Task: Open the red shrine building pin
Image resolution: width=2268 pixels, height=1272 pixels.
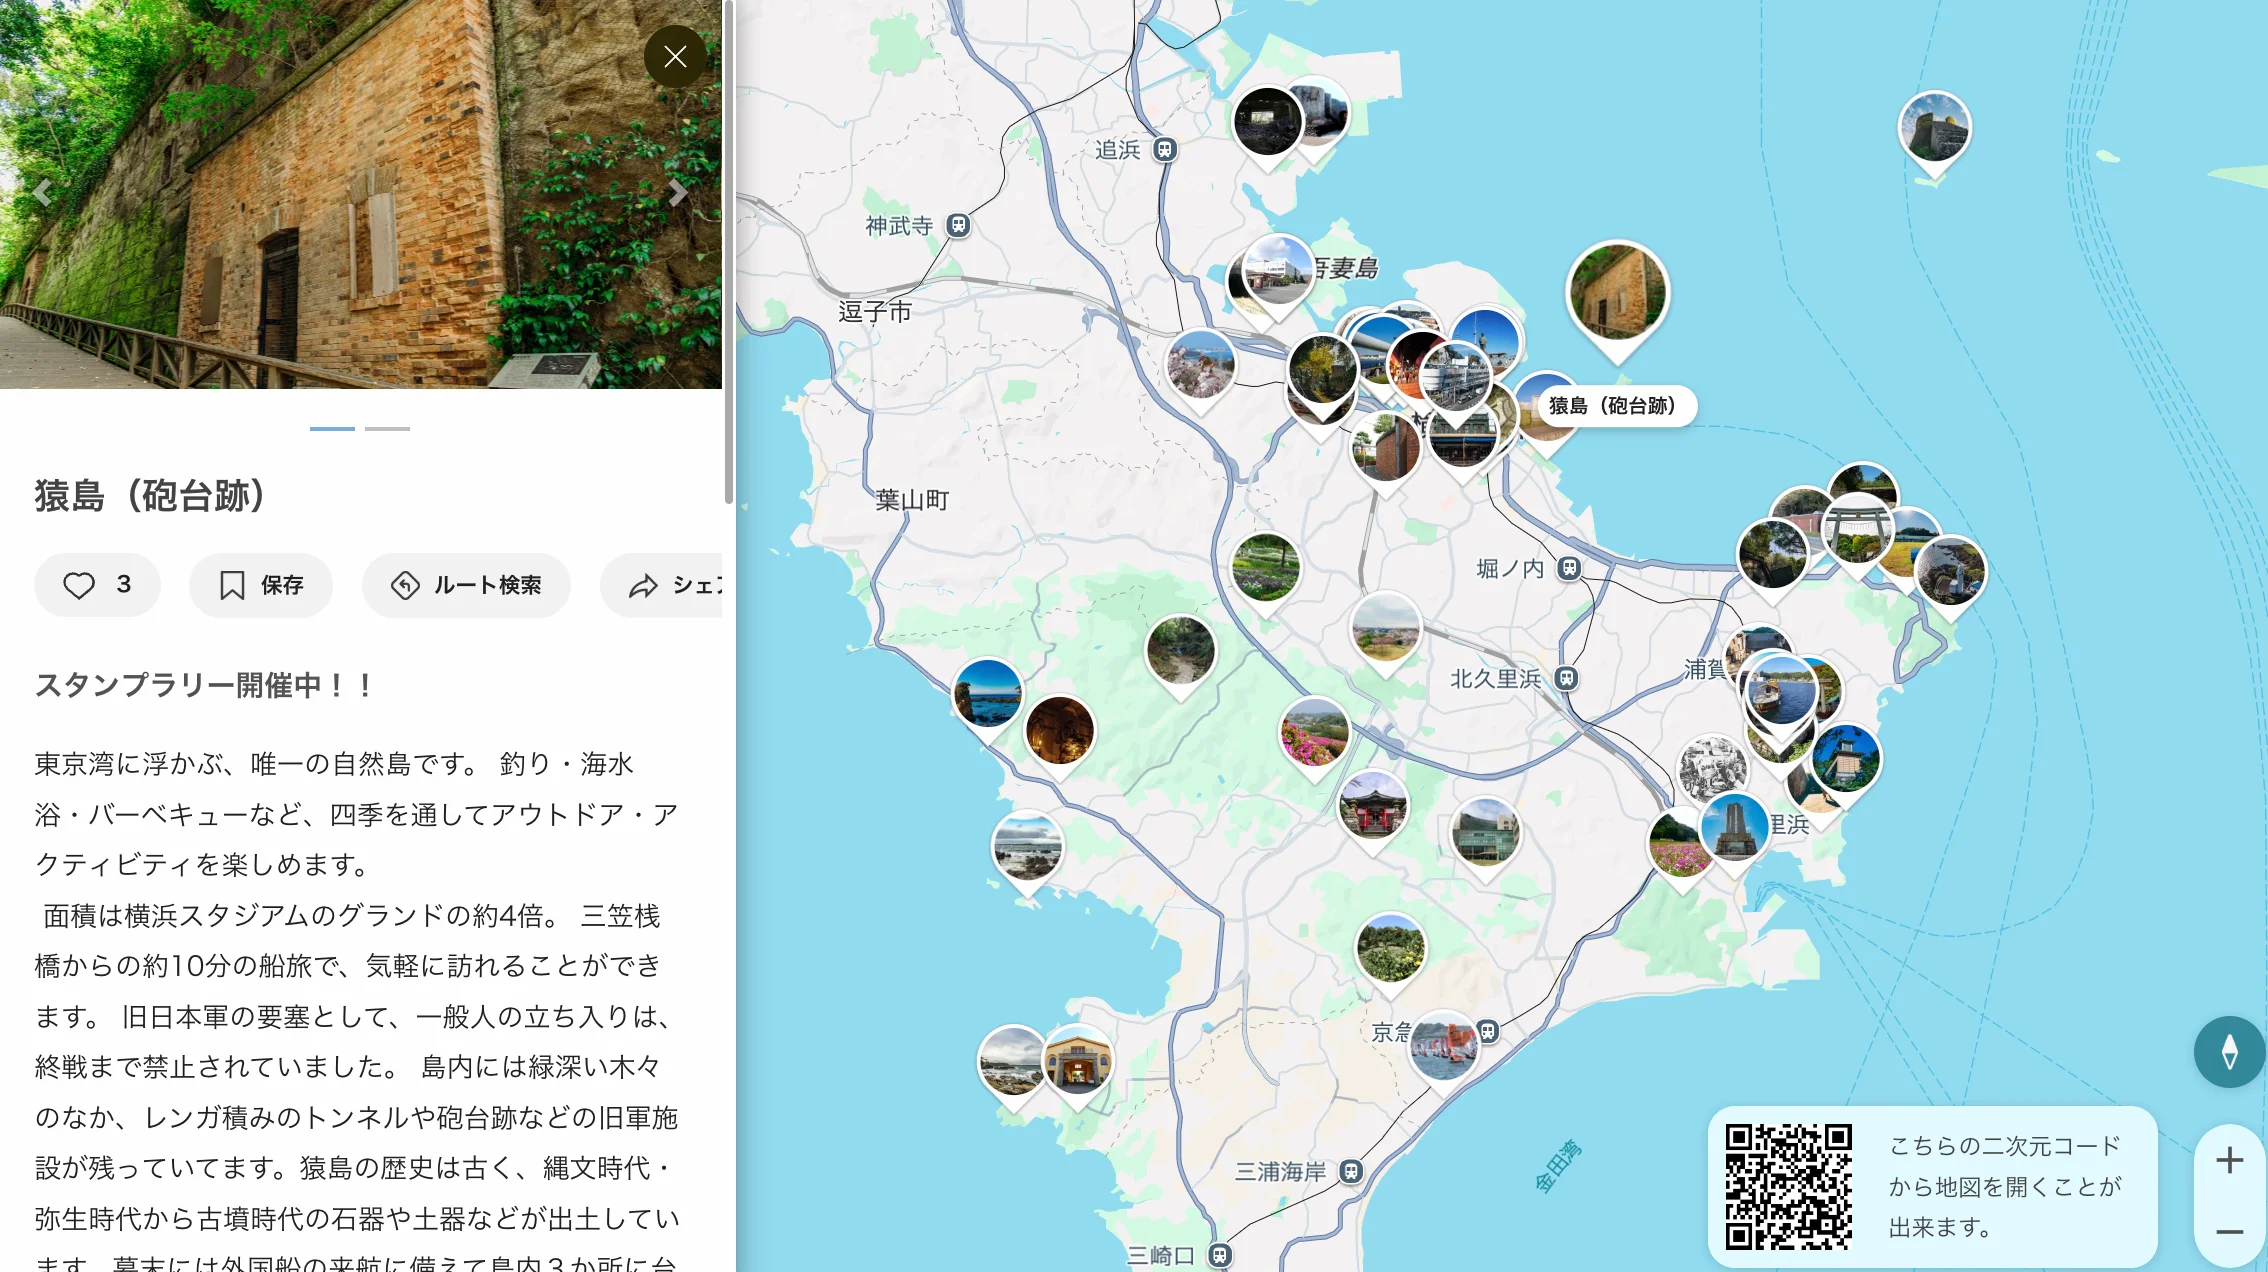Action: click(1373, 805)
